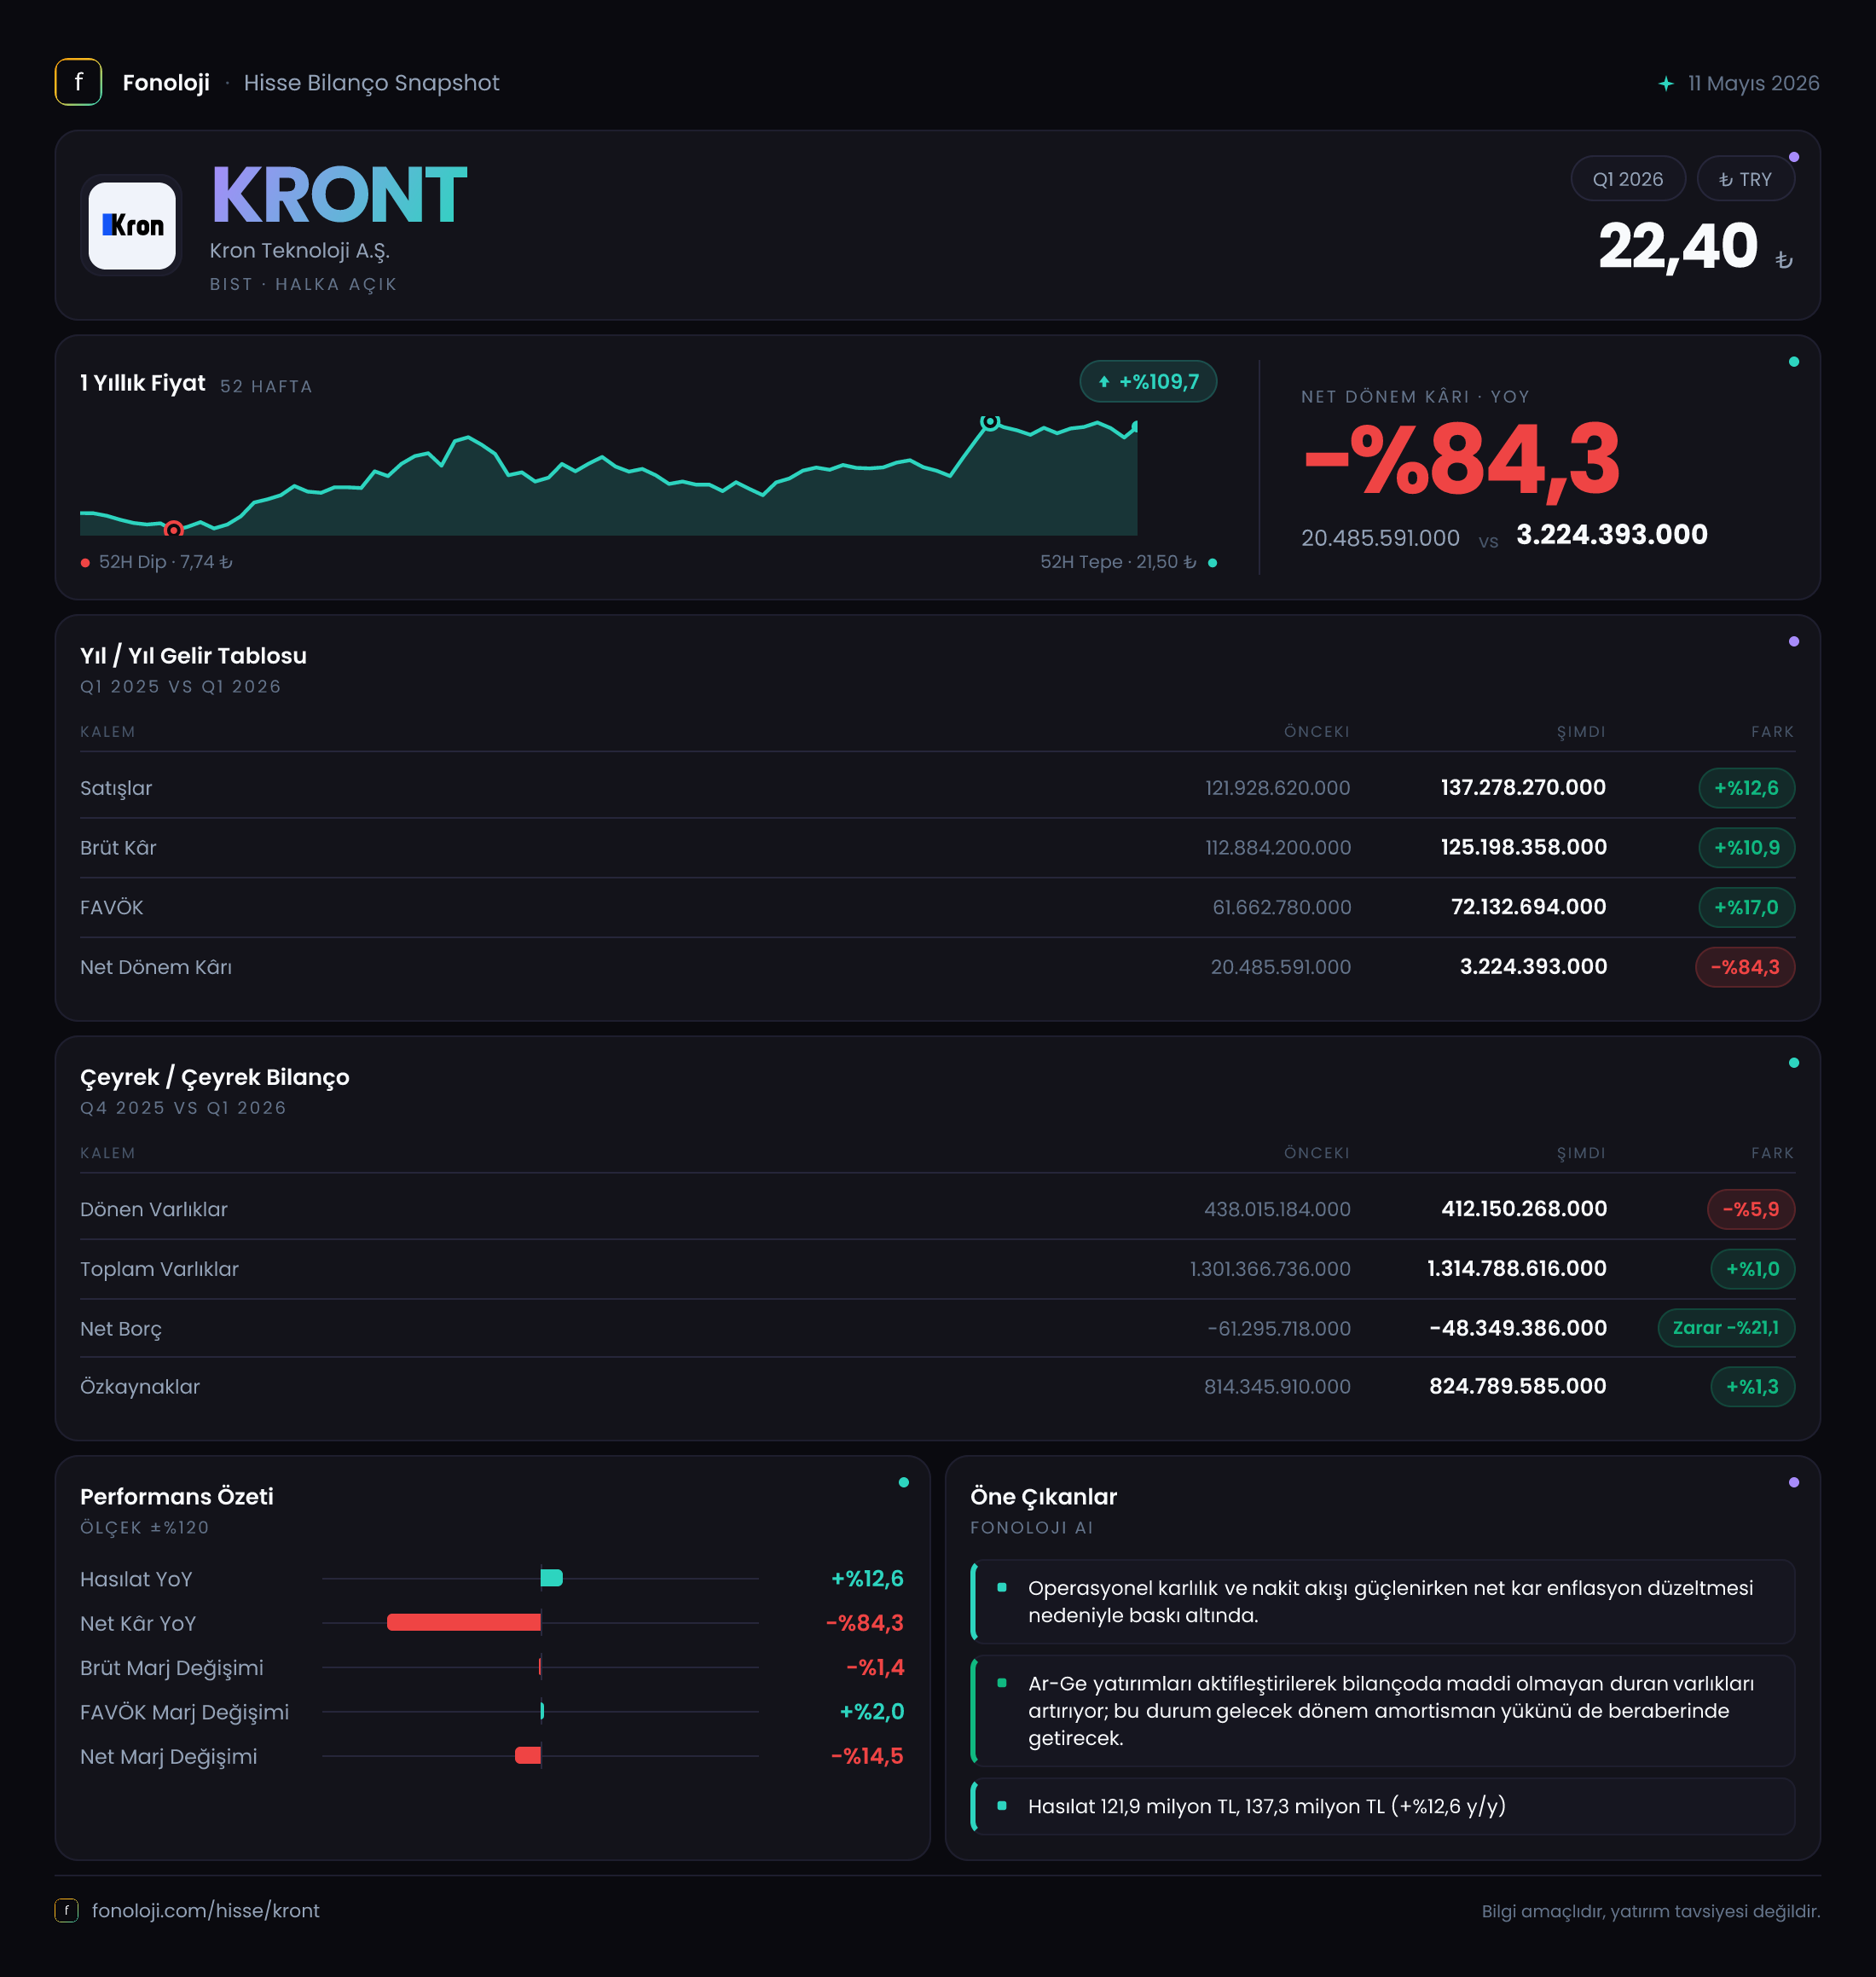This screenshot has height=1977, width=1876.
Task: Click the Fonoloji brand name in header
Action: 166,83
